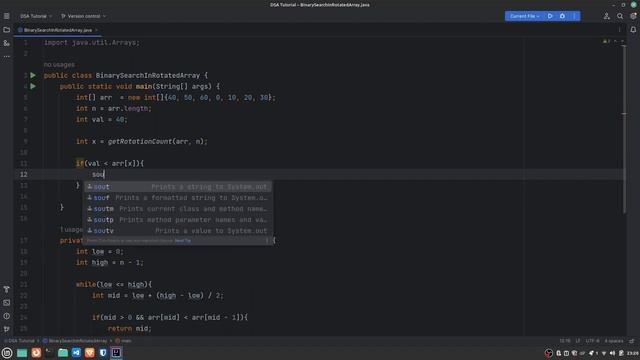This screenshot has height=360, width=640.
Task: Click Next Tip link in completion popup
Action: pyautogui.click(x=182, y=240)
